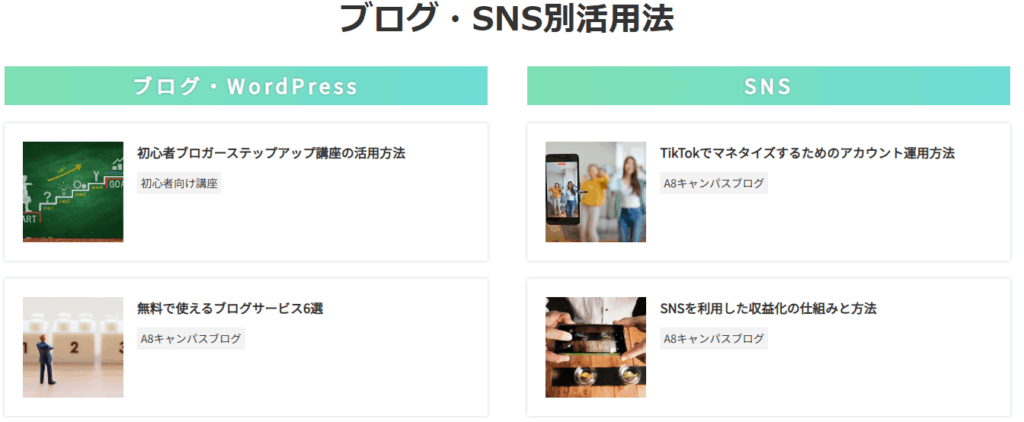This screenshot has height=422, width=1024.
Task: Open the TikTok phone recording thumbnail
Action: click(x=596, y=191)
